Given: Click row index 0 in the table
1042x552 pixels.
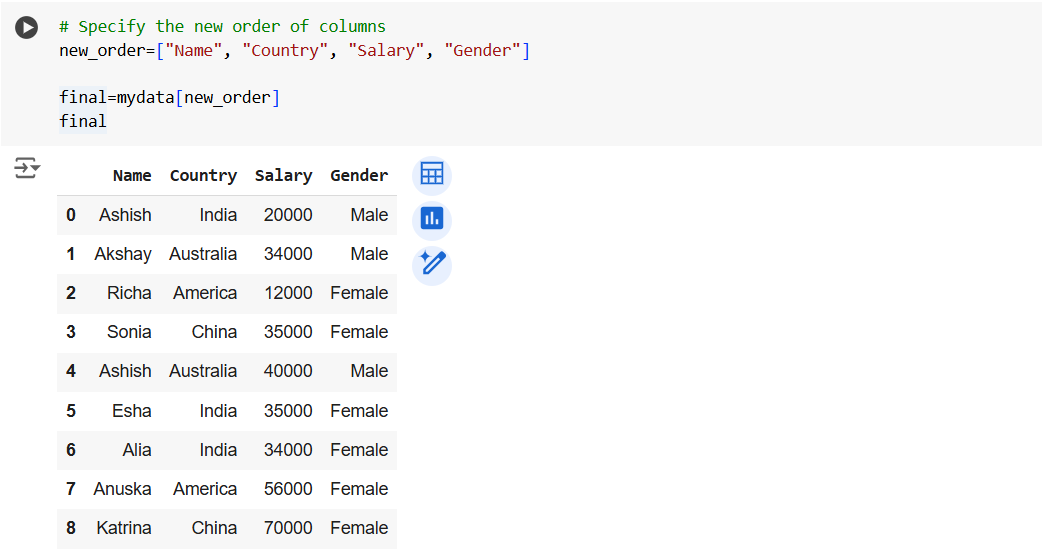Looking at the screenshot, I should point(71,215).
